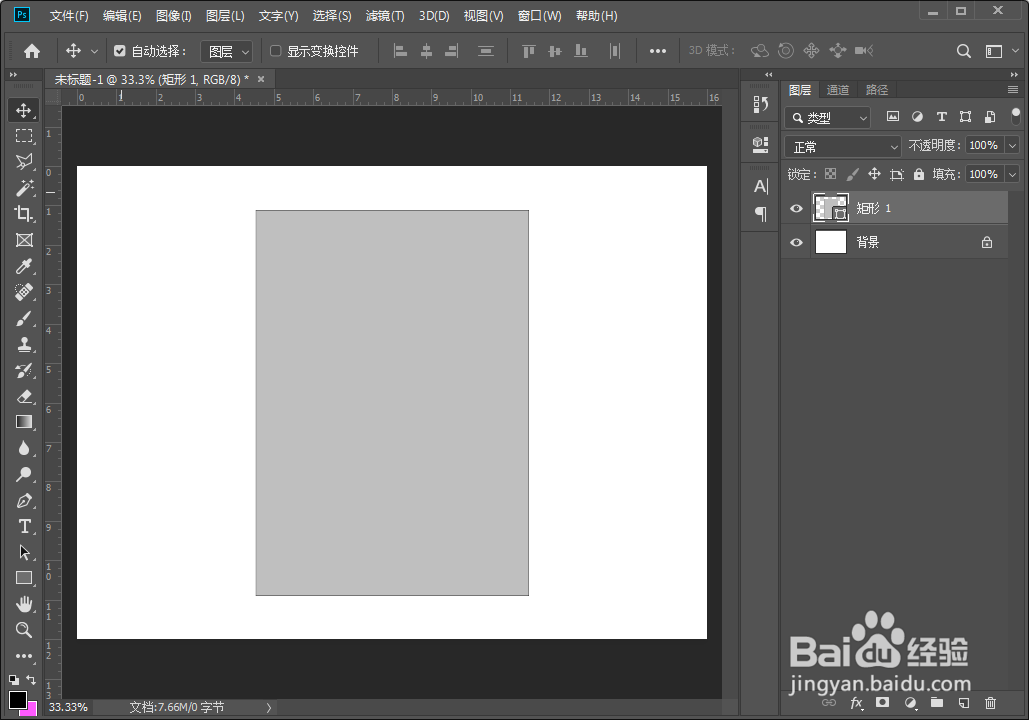Create a new group folder icon
Image resolution: width=1029 pixels, height=720 pixels.
click(936, 703)
